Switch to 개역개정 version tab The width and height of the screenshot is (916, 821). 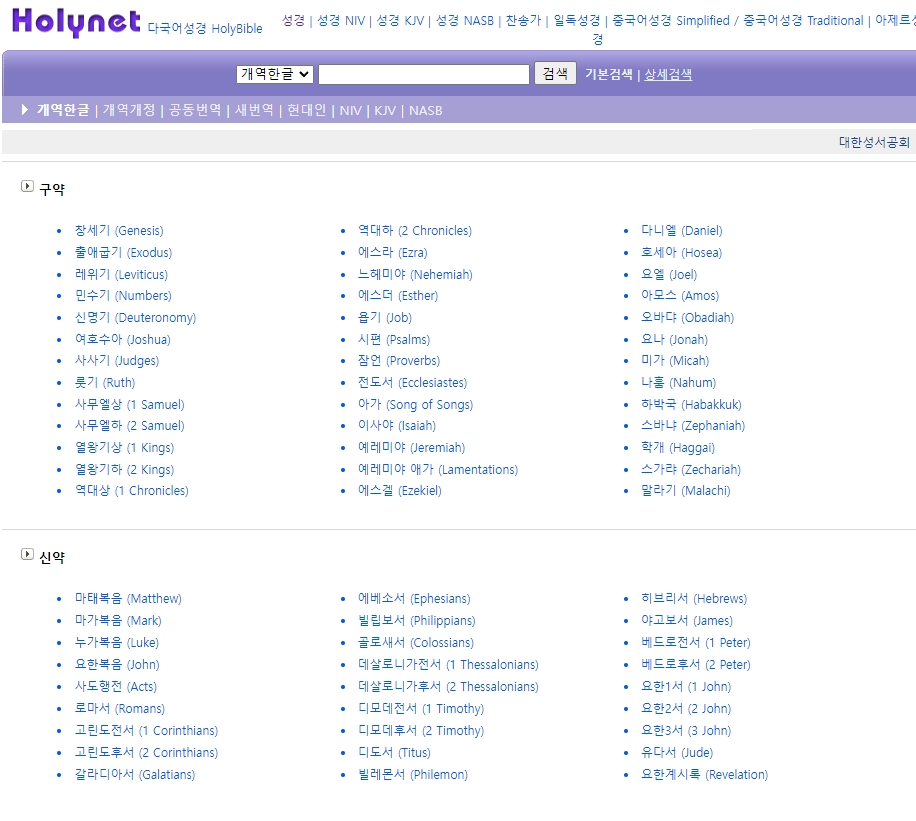pos(129,110)
